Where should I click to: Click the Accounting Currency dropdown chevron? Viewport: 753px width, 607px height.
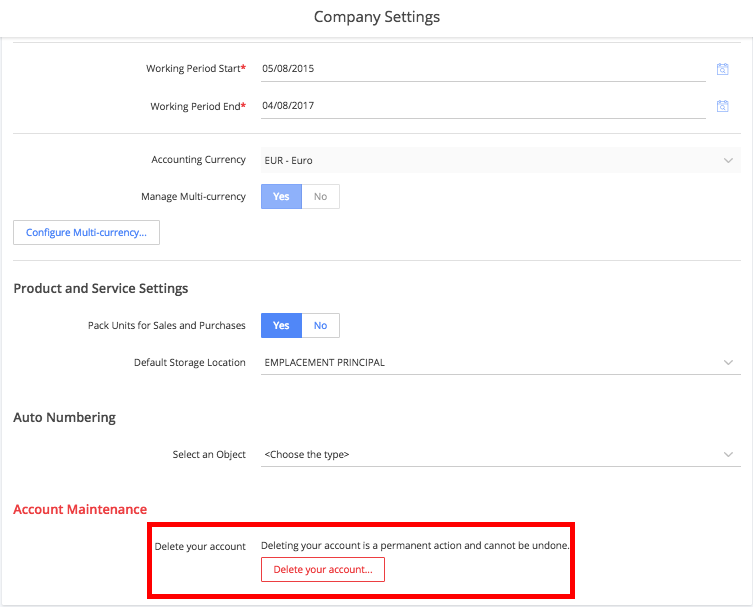728,160
